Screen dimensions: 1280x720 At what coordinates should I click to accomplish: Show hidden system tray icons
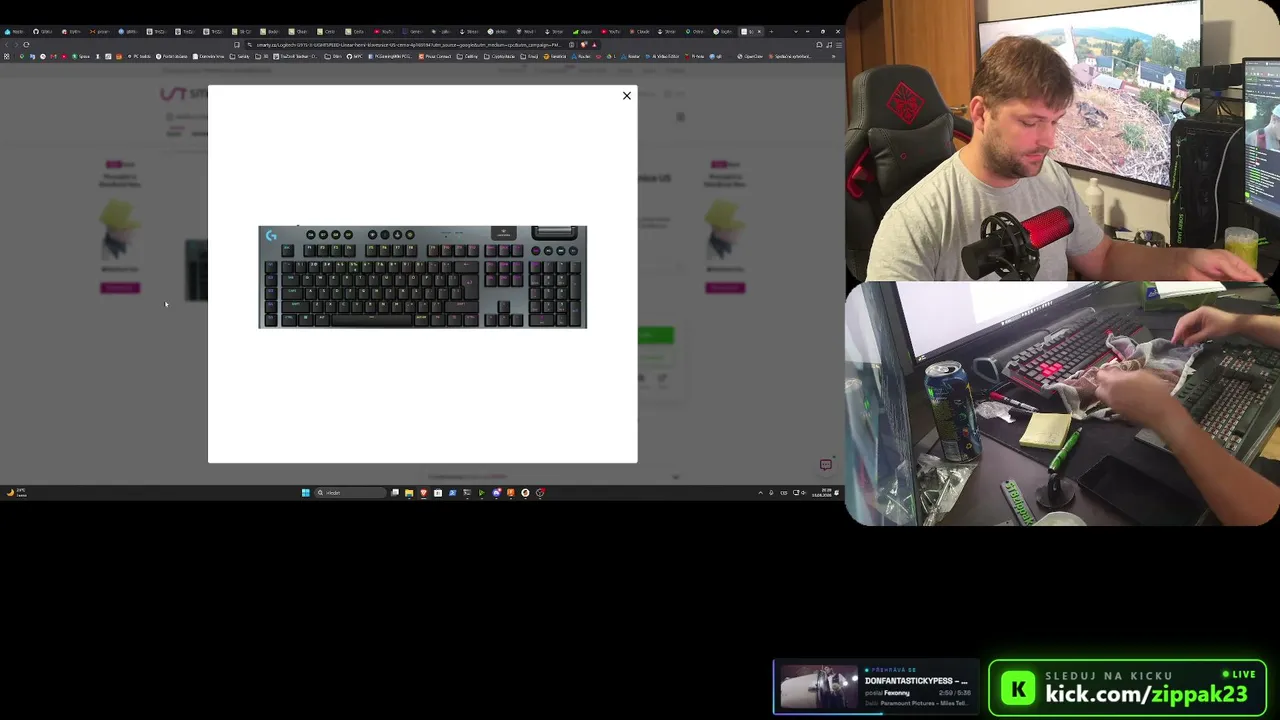[760, 493]
